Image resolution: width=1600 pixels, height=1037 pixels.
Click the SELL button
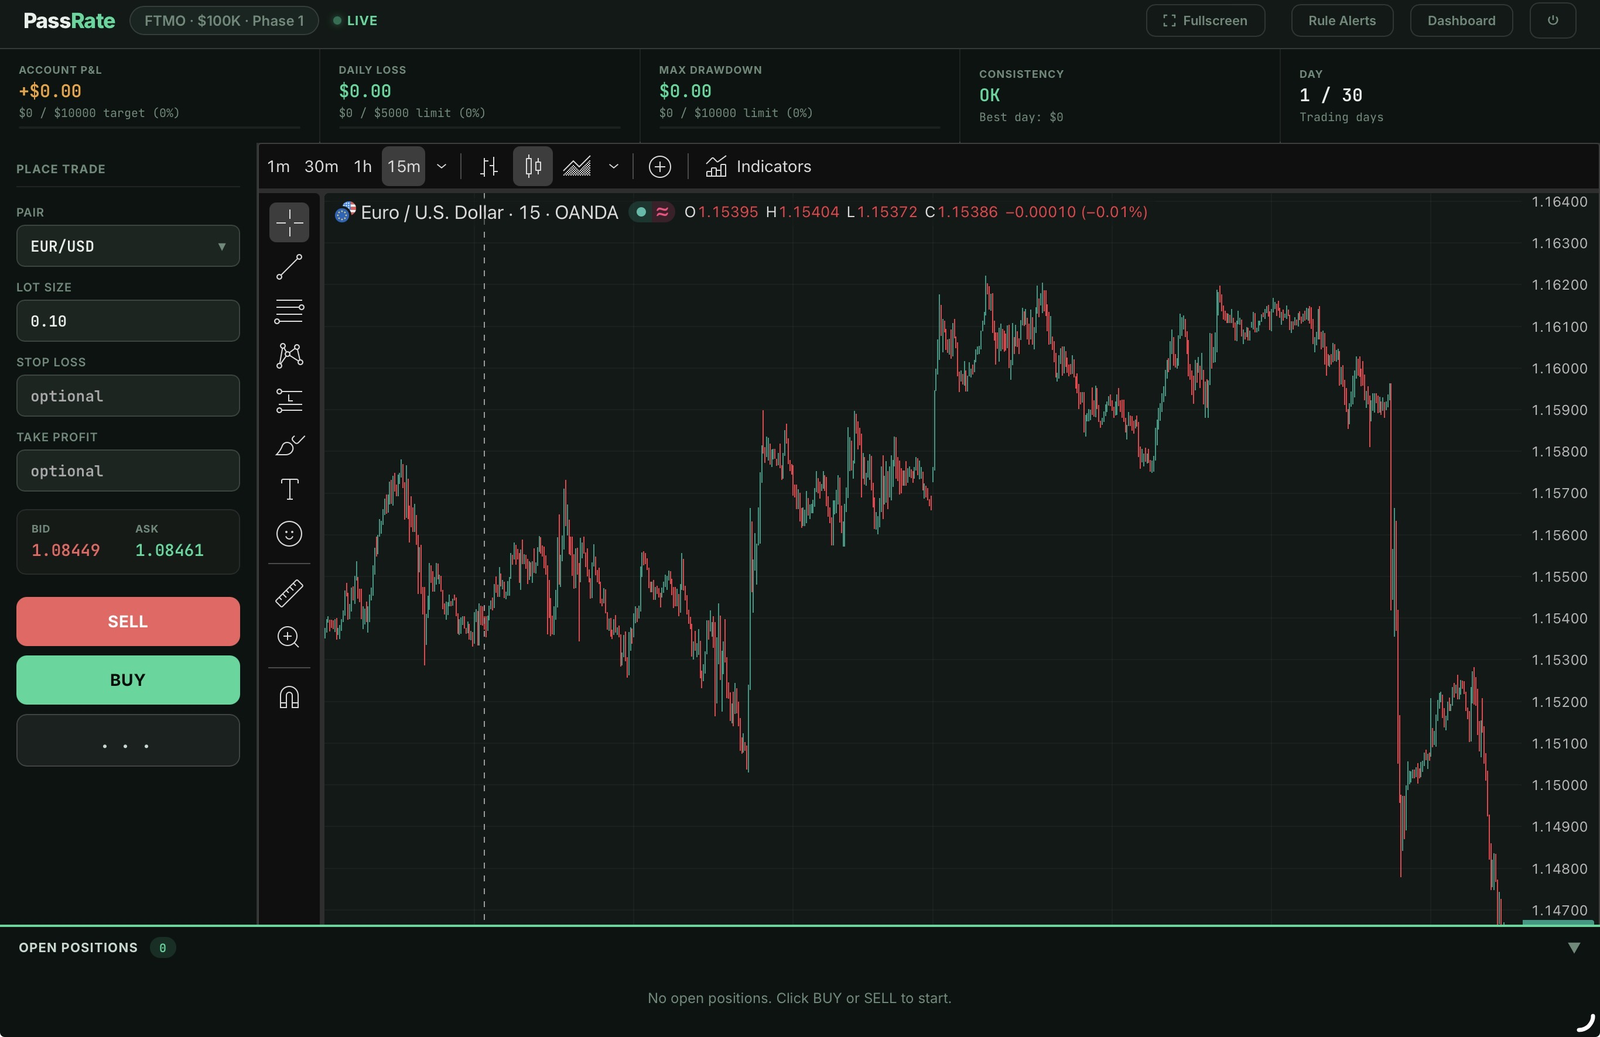pyautogui.click(x=128, y=621)
